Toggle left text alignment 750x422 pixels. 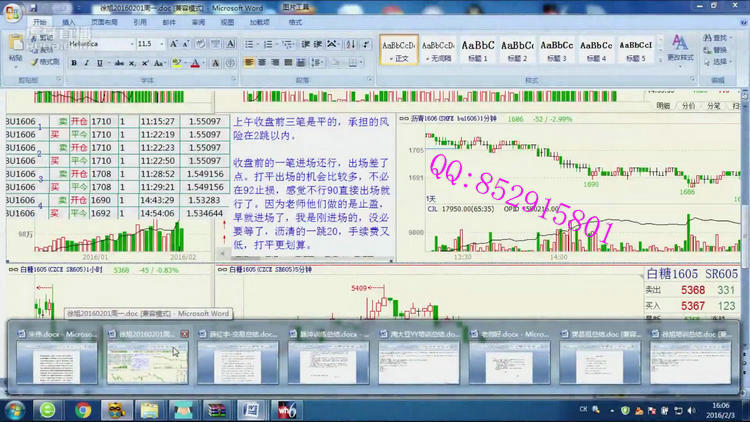pyautogui.click(x=250, y=63)
